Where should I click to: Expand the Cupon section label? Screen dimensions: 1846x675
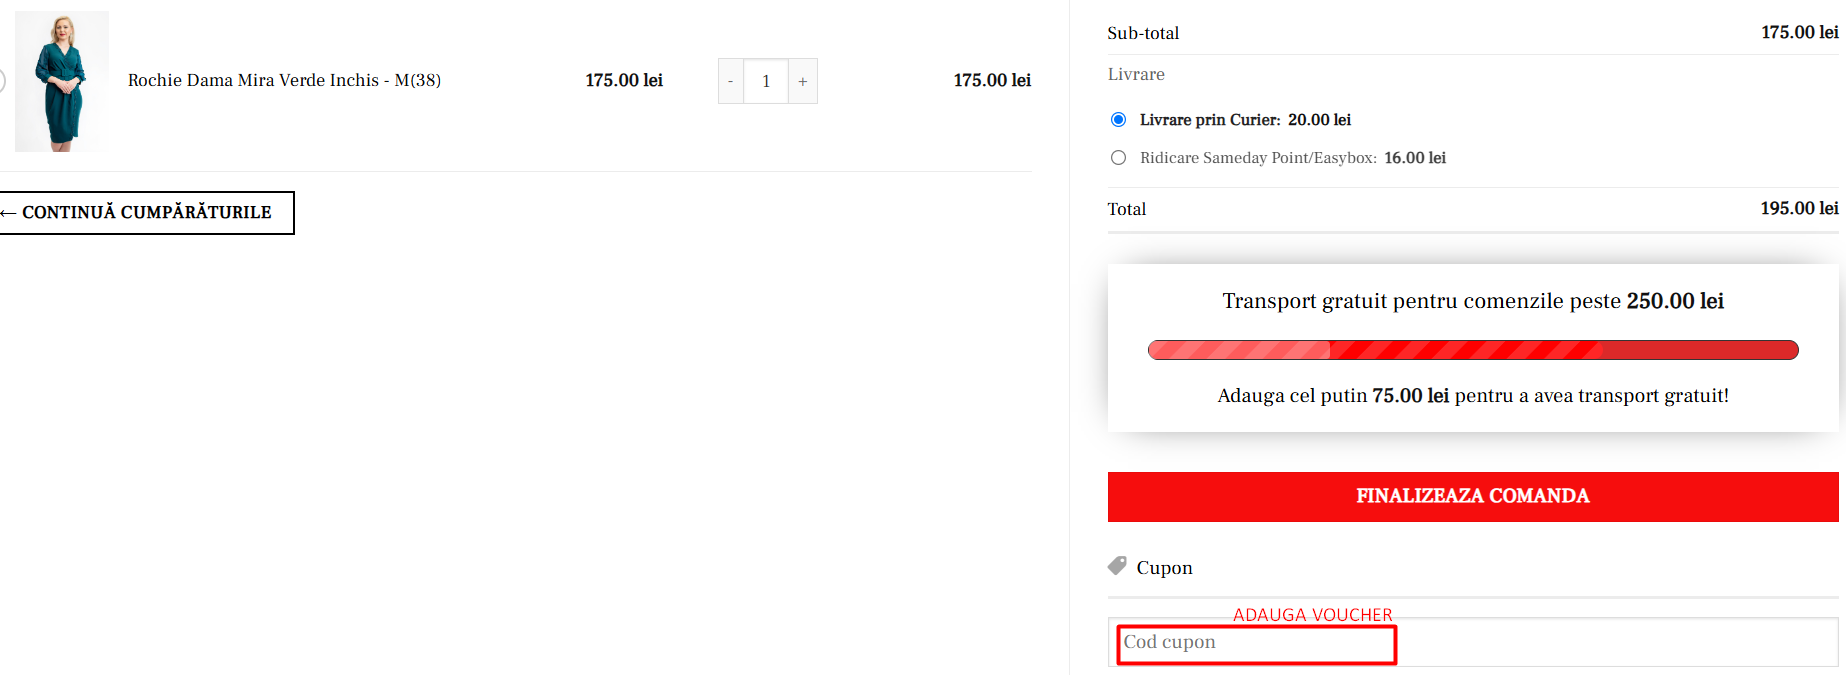click(x=1164, y=568)
